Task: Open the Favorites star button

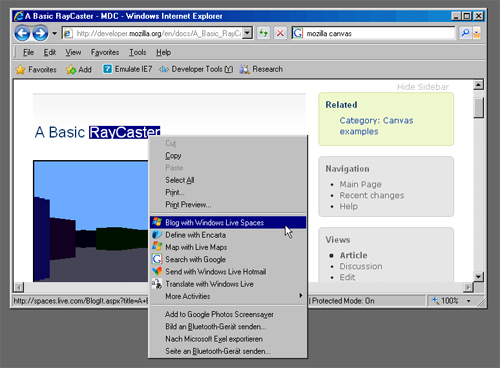Action: 36,69
